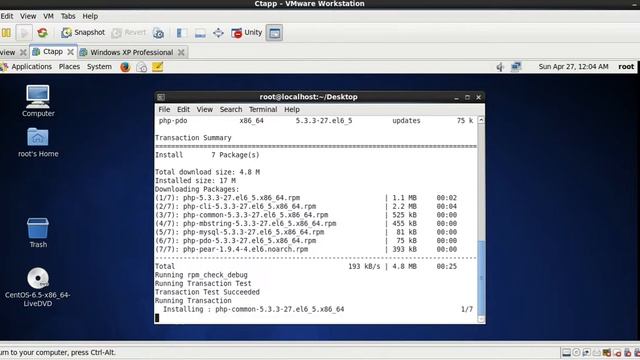Click the VMware status bar hard disk icon

click(566, 353)
